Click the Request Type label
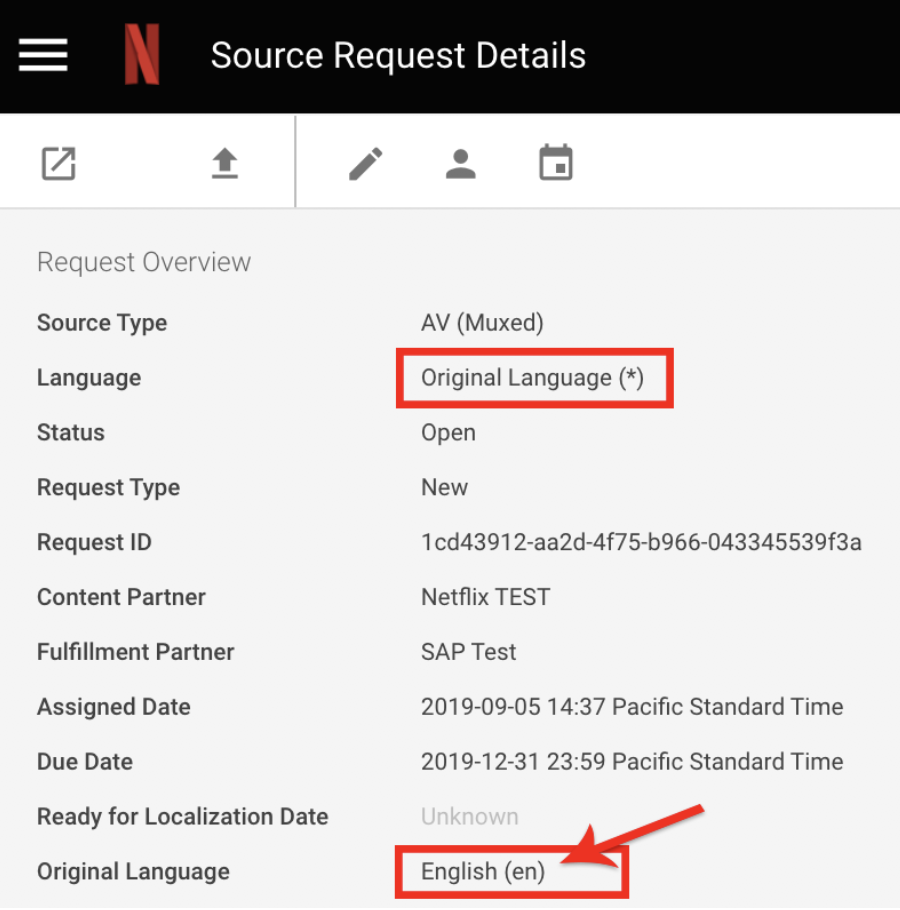This screenshot has width=900, height=910. tap(109, 488)
